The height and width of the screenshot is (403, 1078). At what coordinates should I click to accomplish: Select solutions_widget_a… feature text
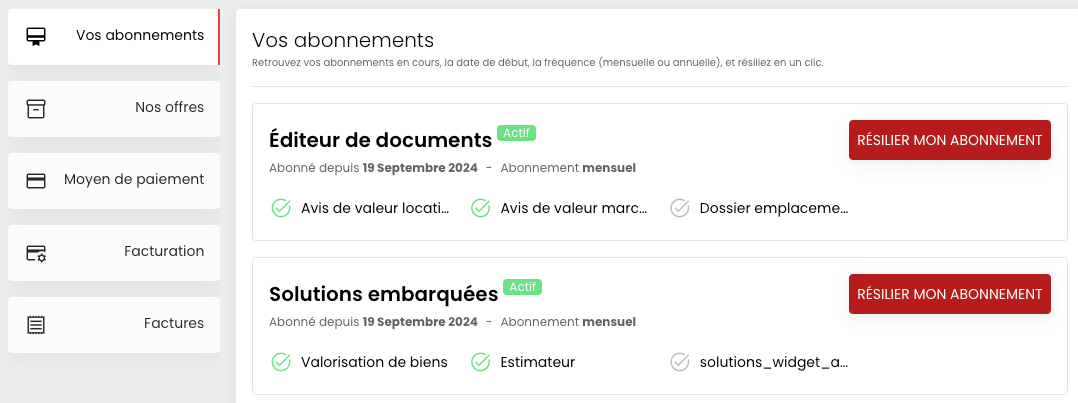773,362
